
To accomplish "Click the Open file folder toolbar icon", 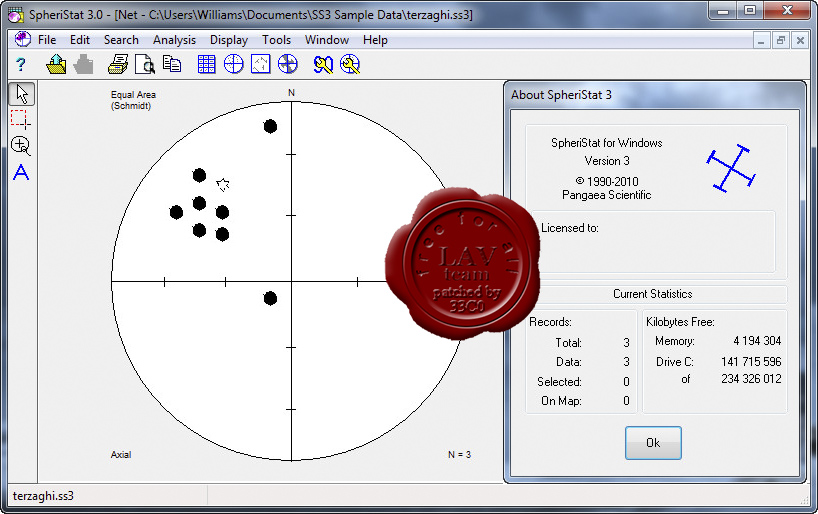I will [x=56, y=65].
